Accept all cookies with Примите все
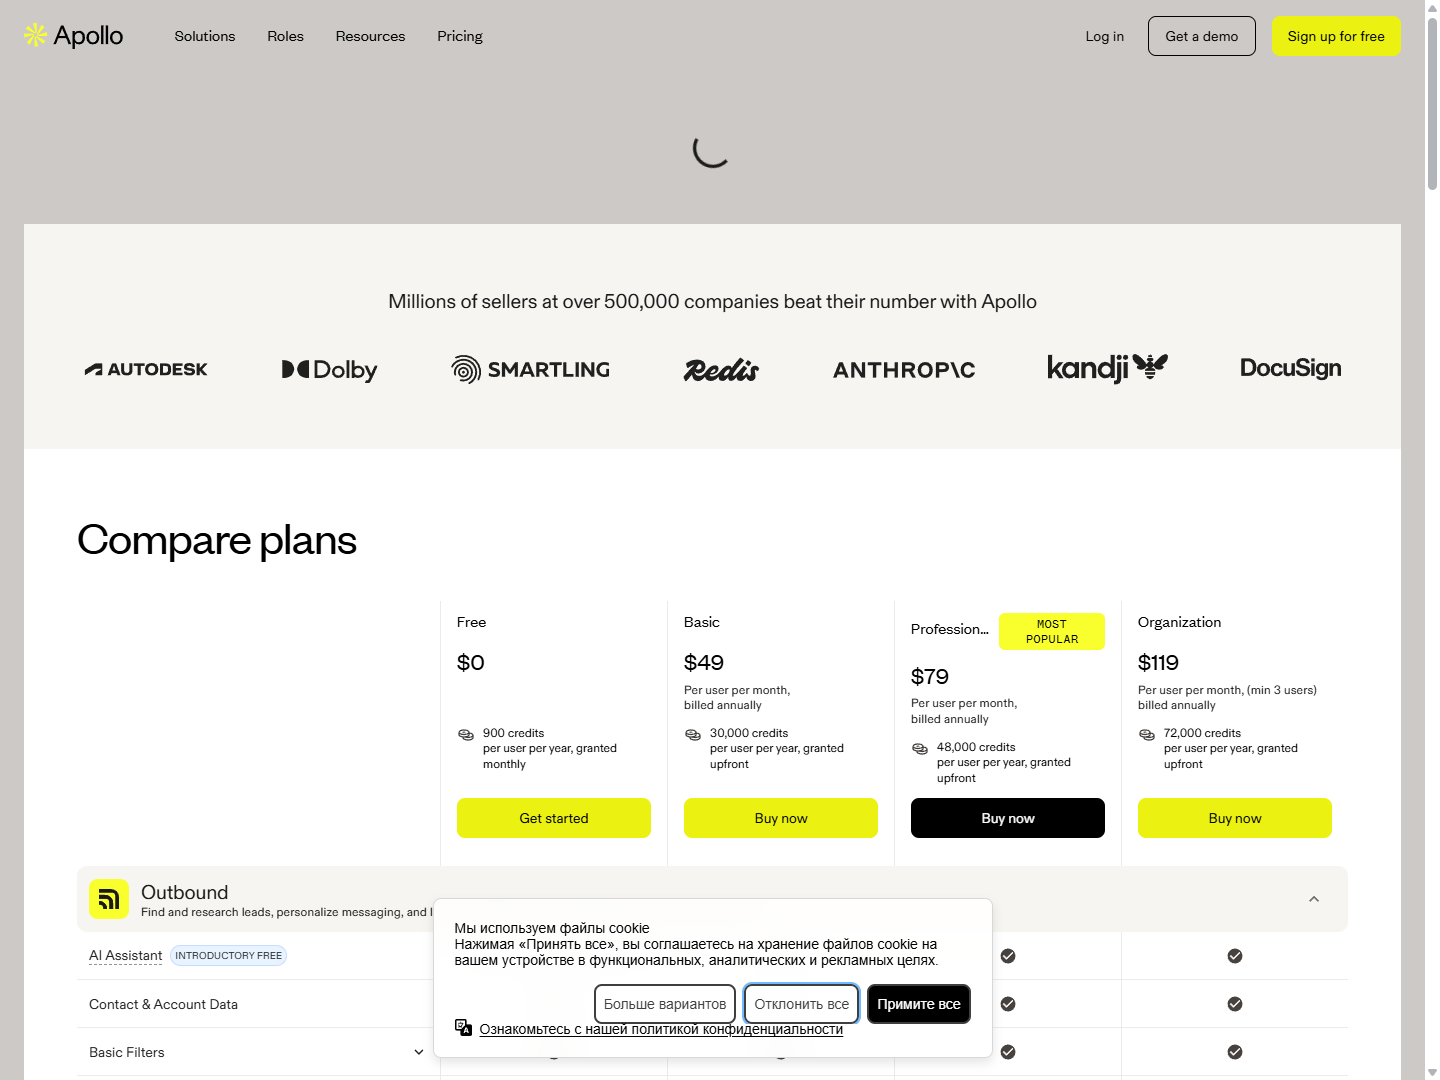 tap(918, 1004)
